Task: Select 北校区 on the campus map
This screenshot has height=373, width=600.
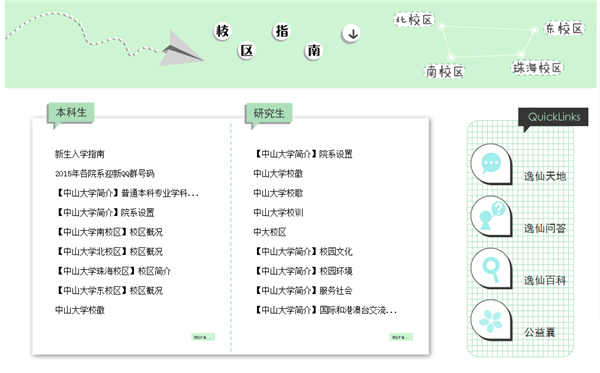Action: 414,20
